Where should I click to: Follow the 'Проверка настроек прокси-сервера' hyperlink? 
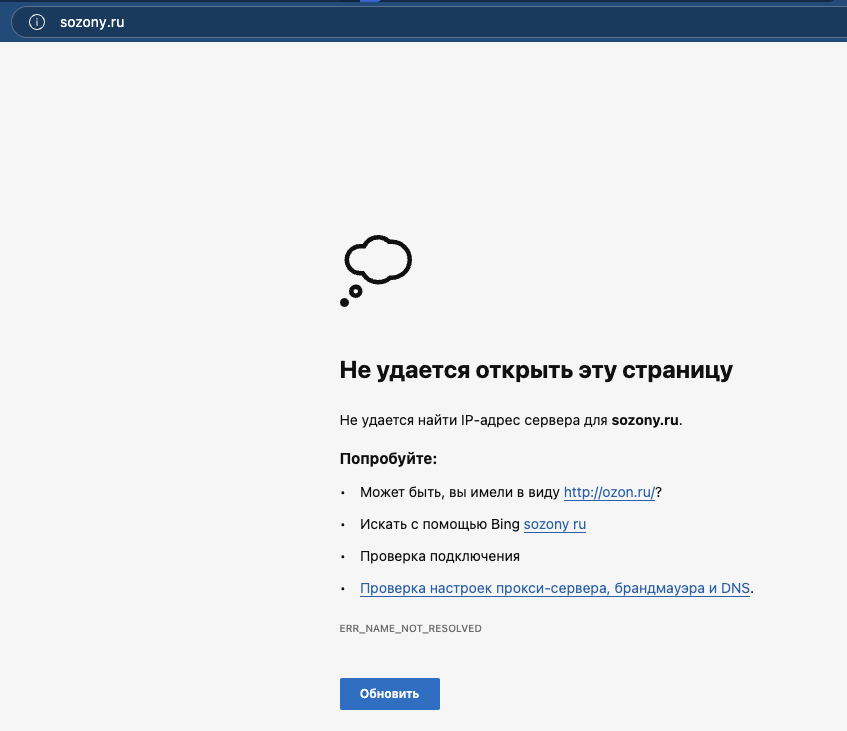pyautogui.click(x=555, y=588)
